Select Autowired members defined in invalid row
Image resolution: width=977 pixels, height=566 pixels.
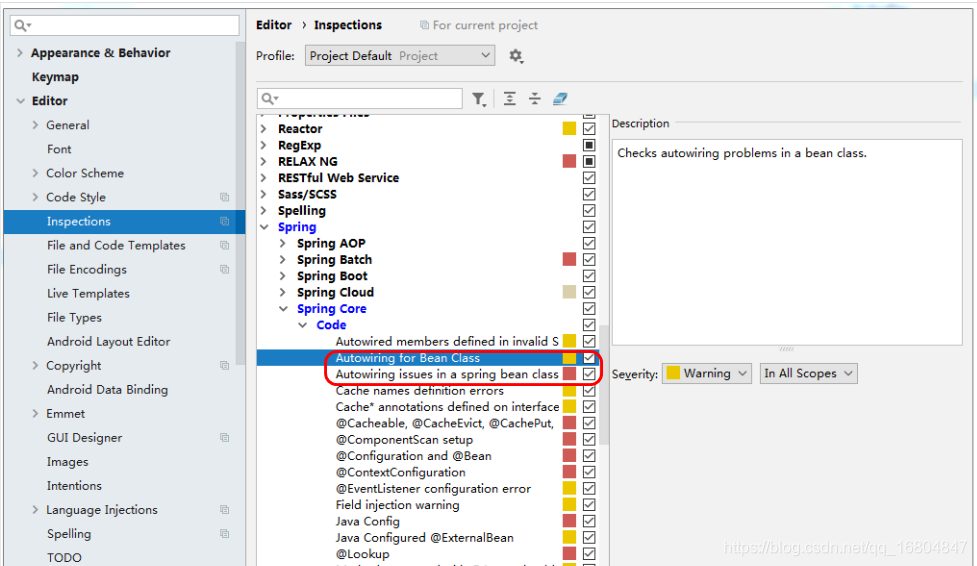447,341
